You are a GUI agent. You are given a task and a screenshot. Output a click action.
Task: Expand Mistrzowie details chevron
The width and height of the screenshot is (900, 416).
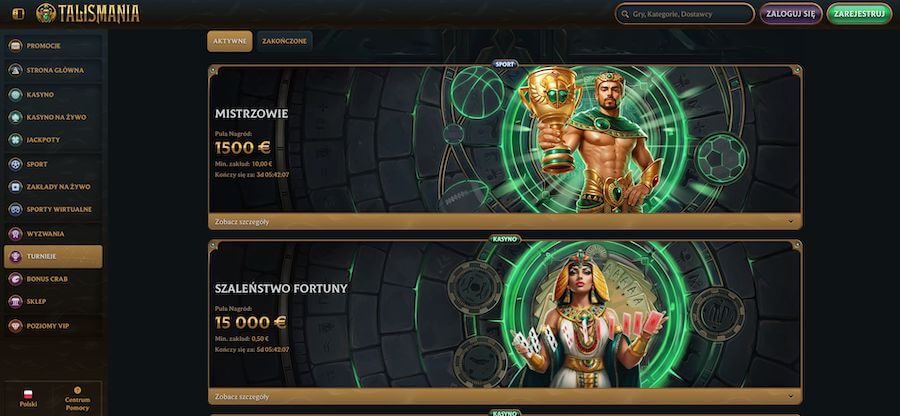[x=790, y=221]
